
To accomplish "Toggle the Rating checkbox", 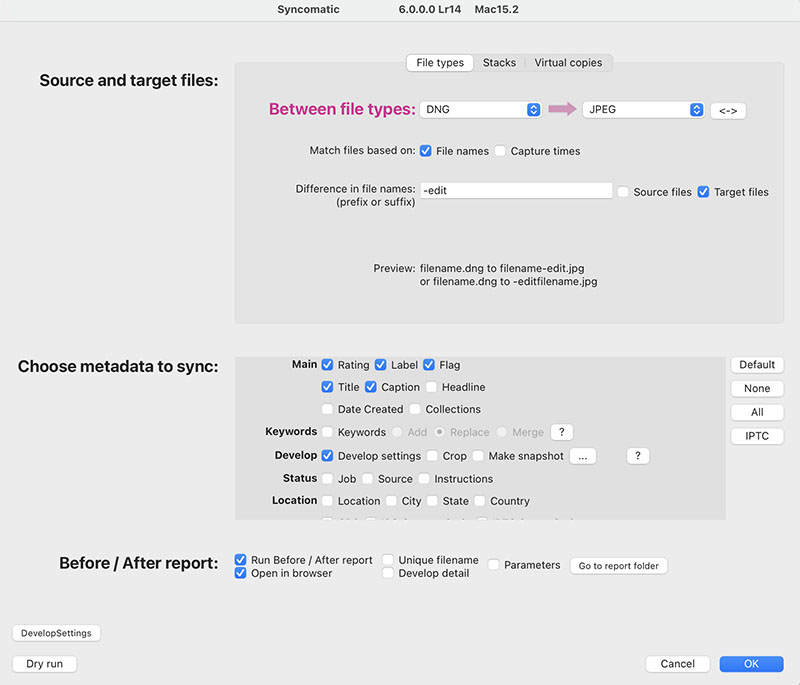I will [328, 365].
